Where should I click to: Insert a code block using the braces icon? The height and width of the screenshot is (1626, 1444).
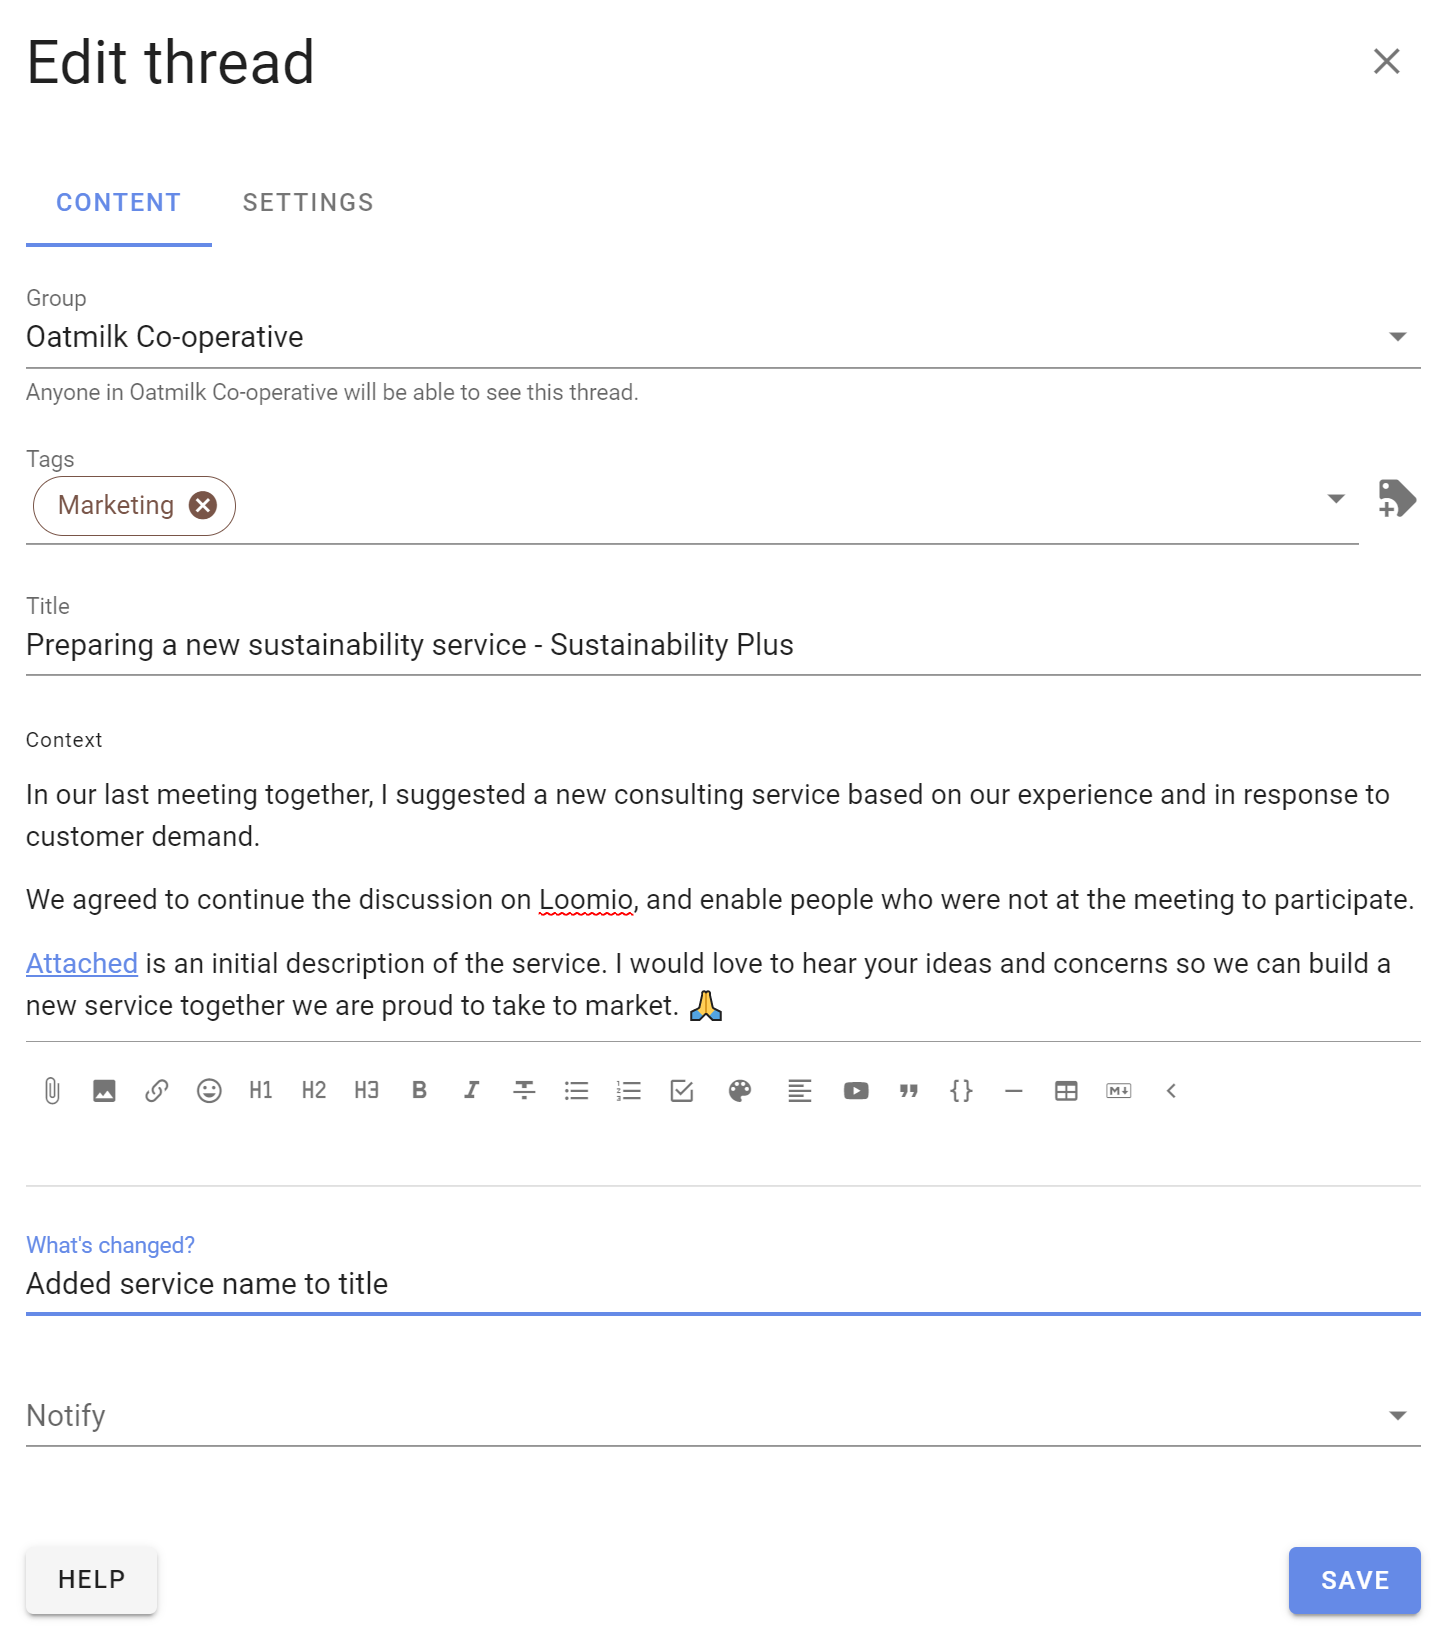(x=961, y=1091)
